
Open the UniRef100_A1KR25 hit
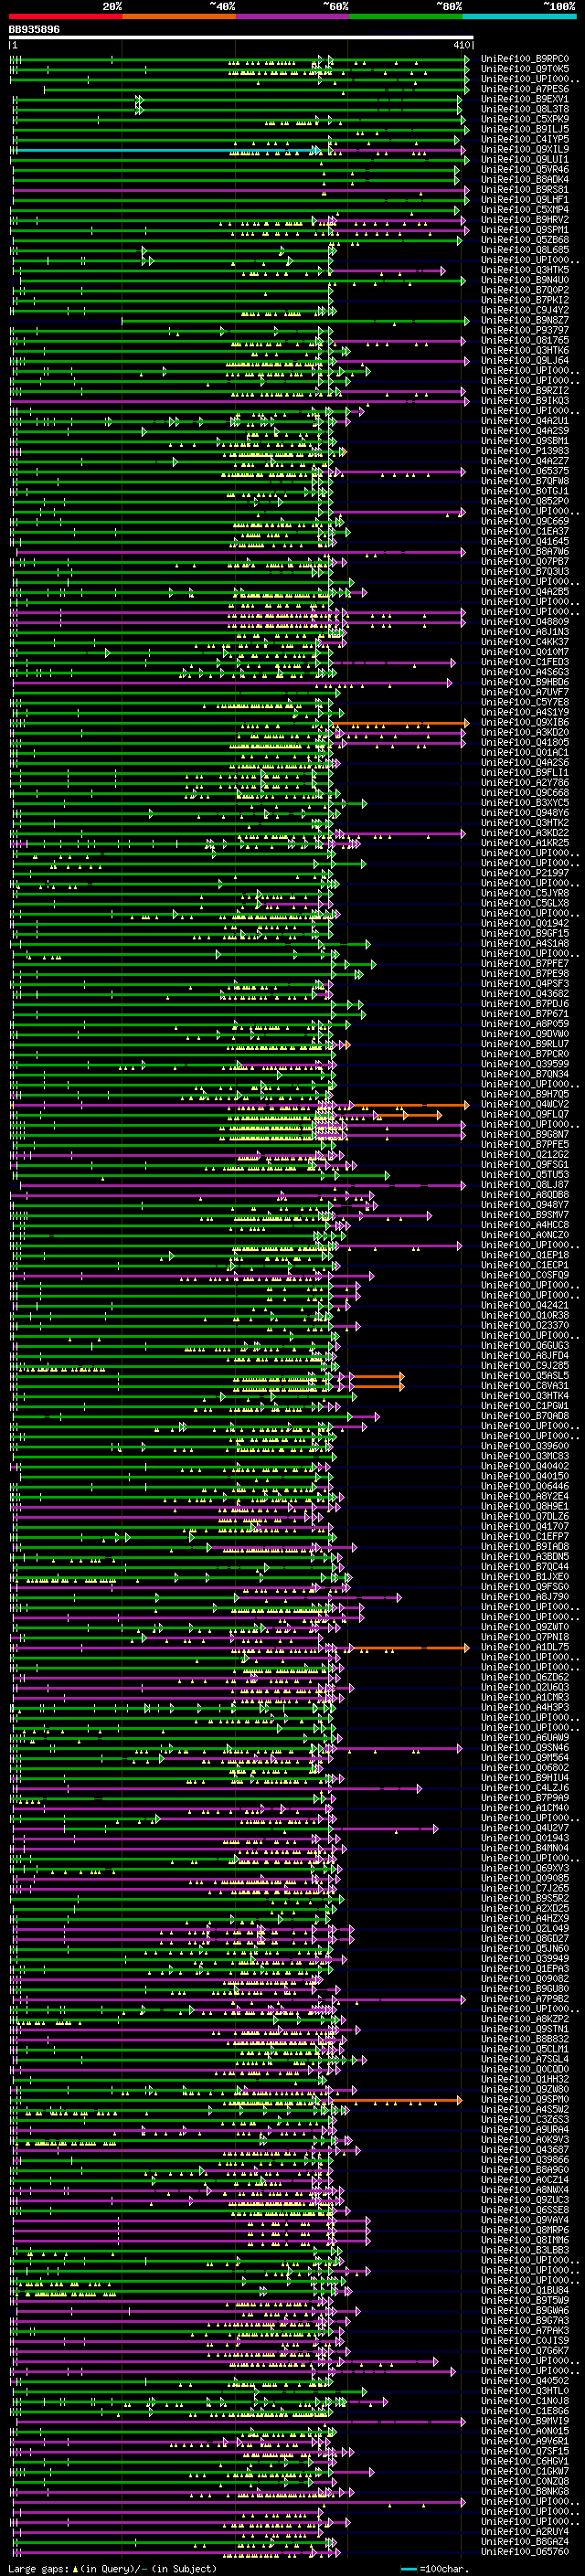pyautogui.click(x=524, y=842)
